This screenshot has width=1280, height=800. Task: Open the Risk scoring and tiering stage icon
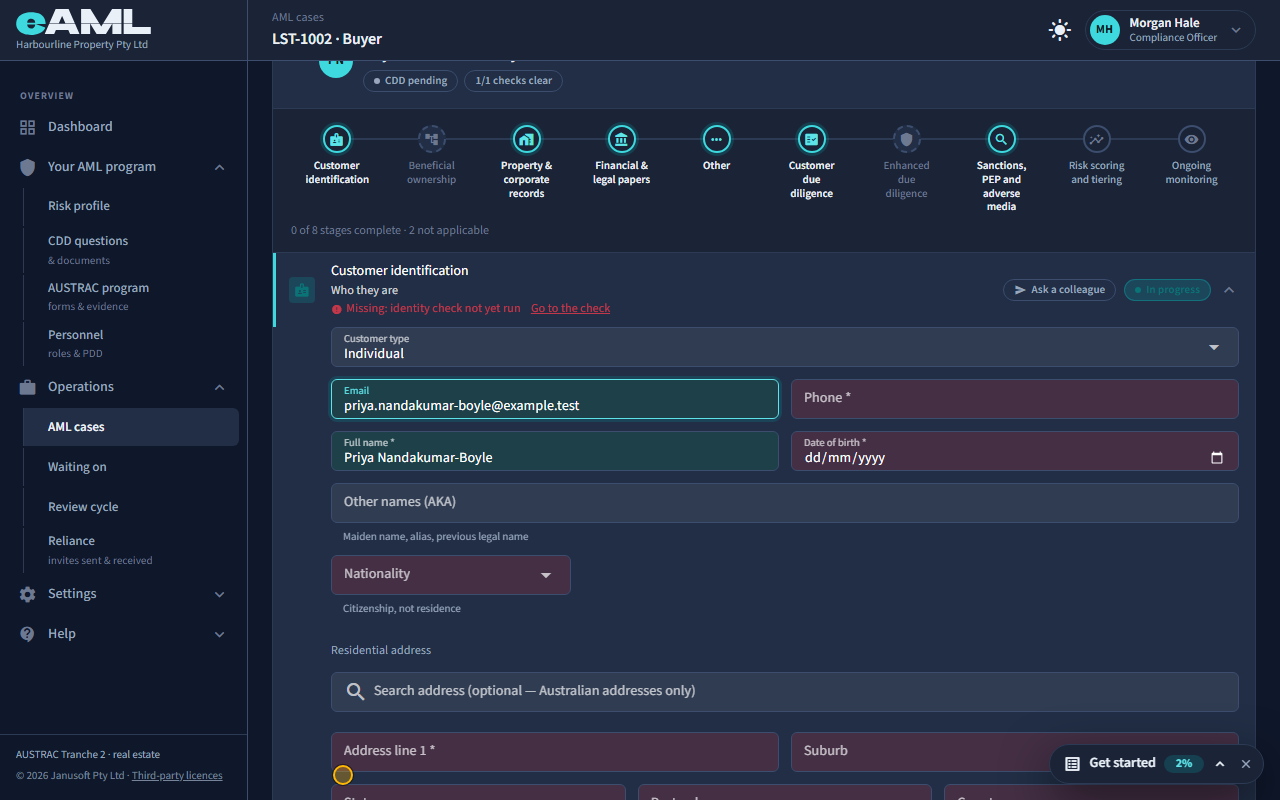point(1096,139)
